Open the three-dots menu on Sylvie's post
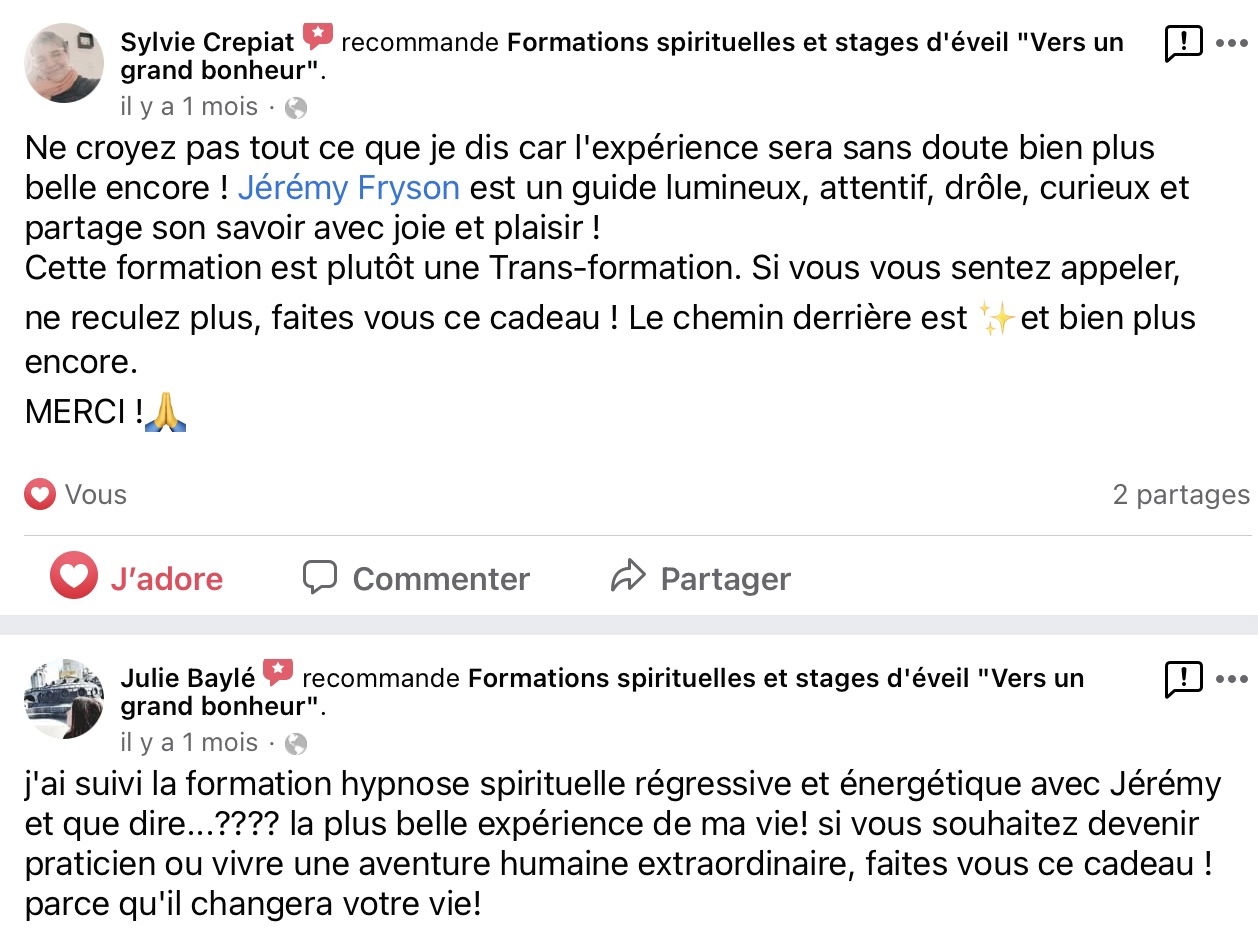 (1231, 43)
